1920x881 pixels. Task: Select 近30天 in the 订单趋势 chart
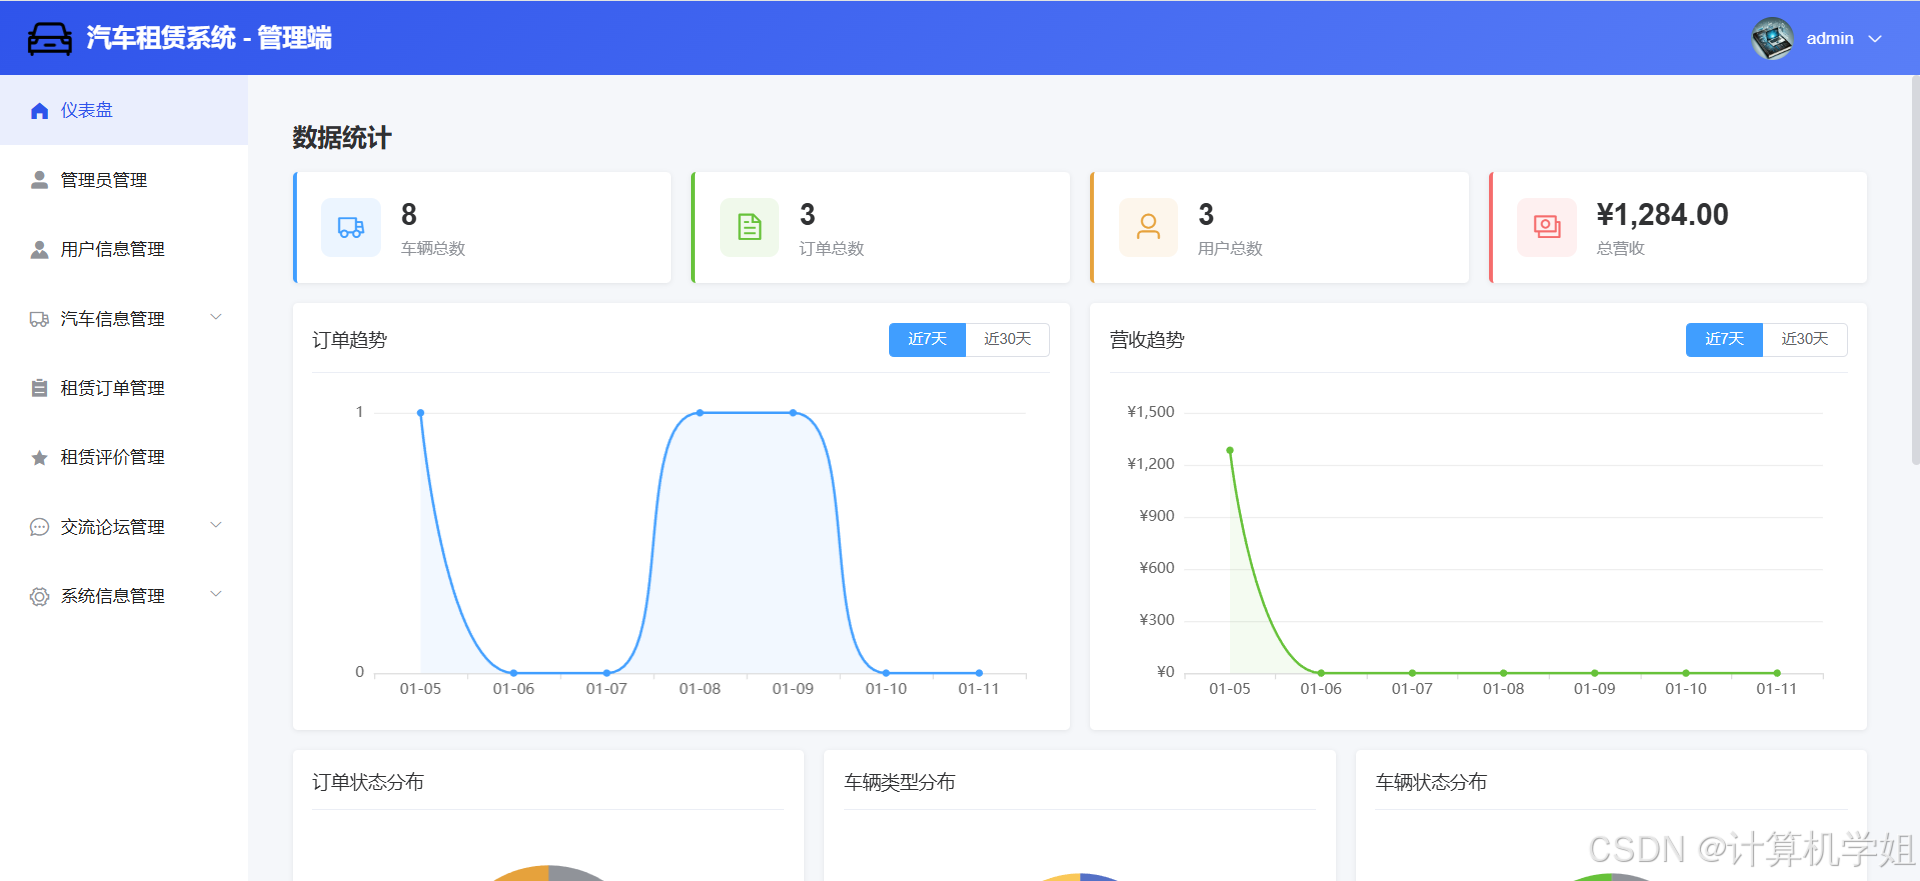(1007, 340)
